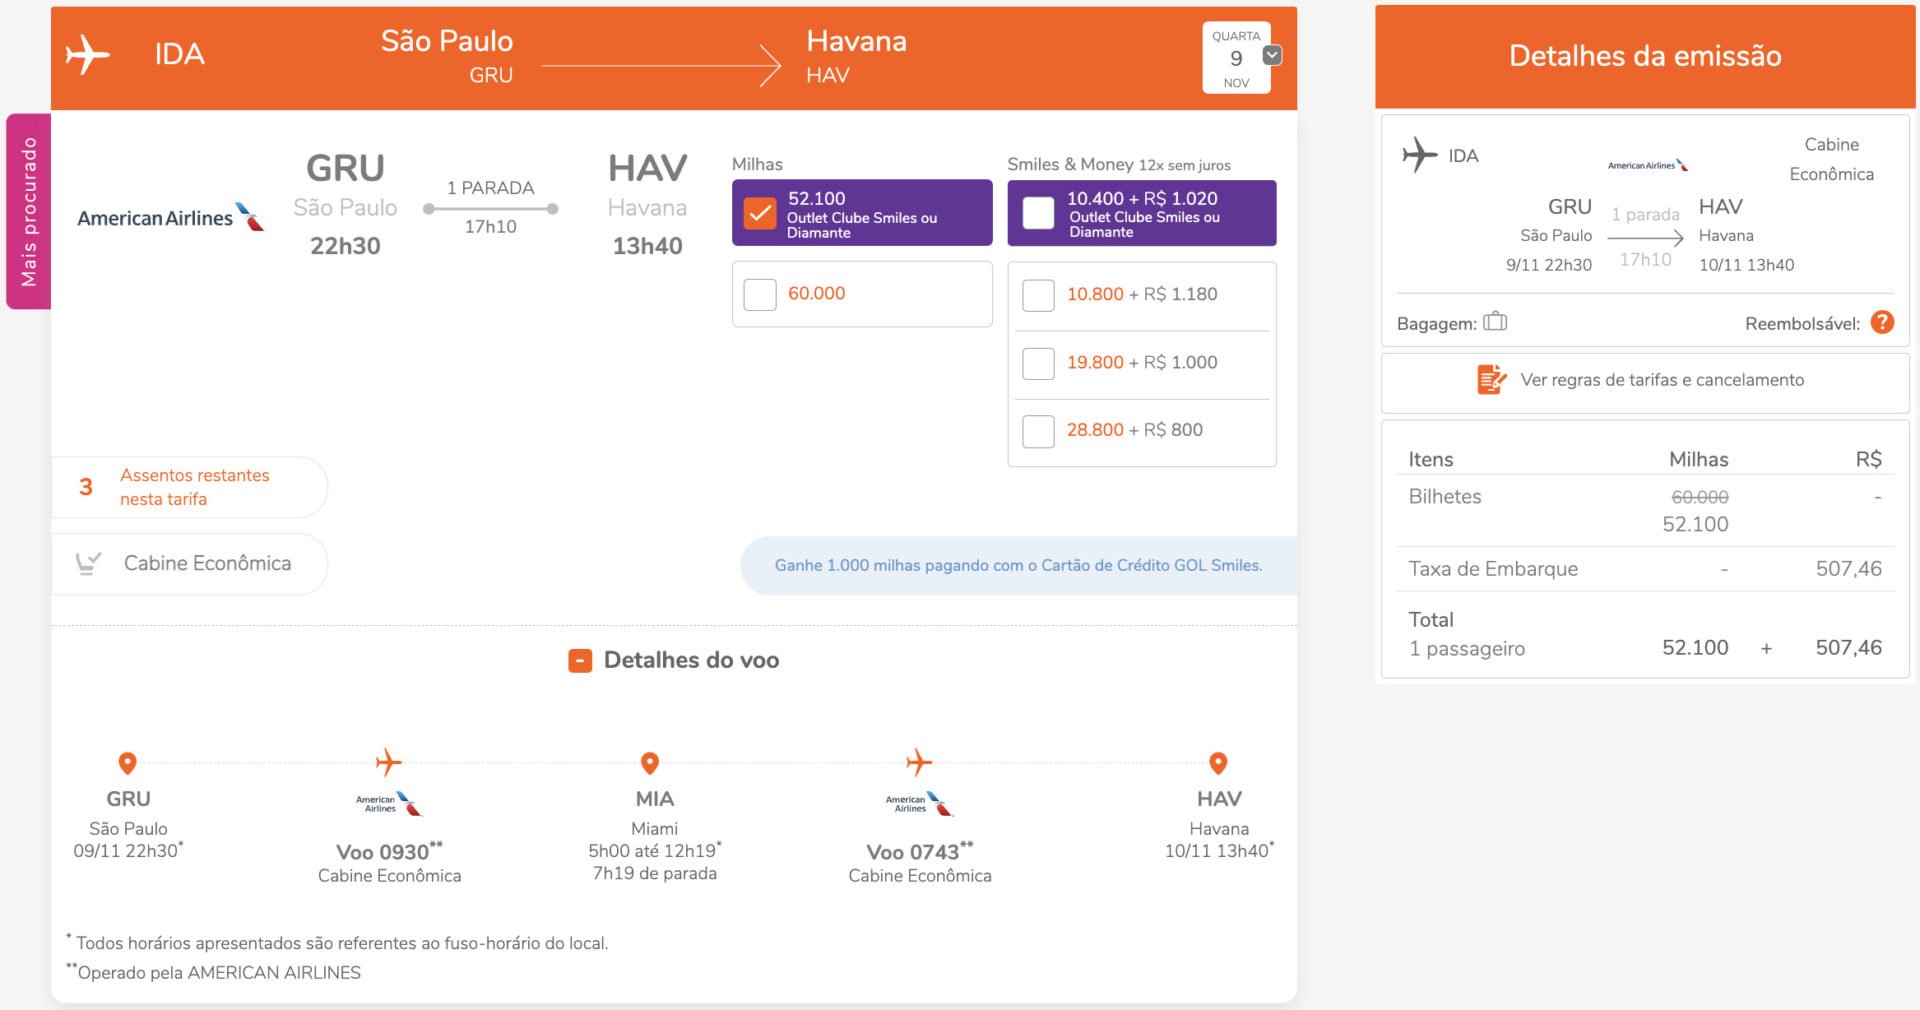Viewport: 1920px width, 1010px height.
Task: Select the 28.800 + R$ 800 option
Action: click(1038, 431)
